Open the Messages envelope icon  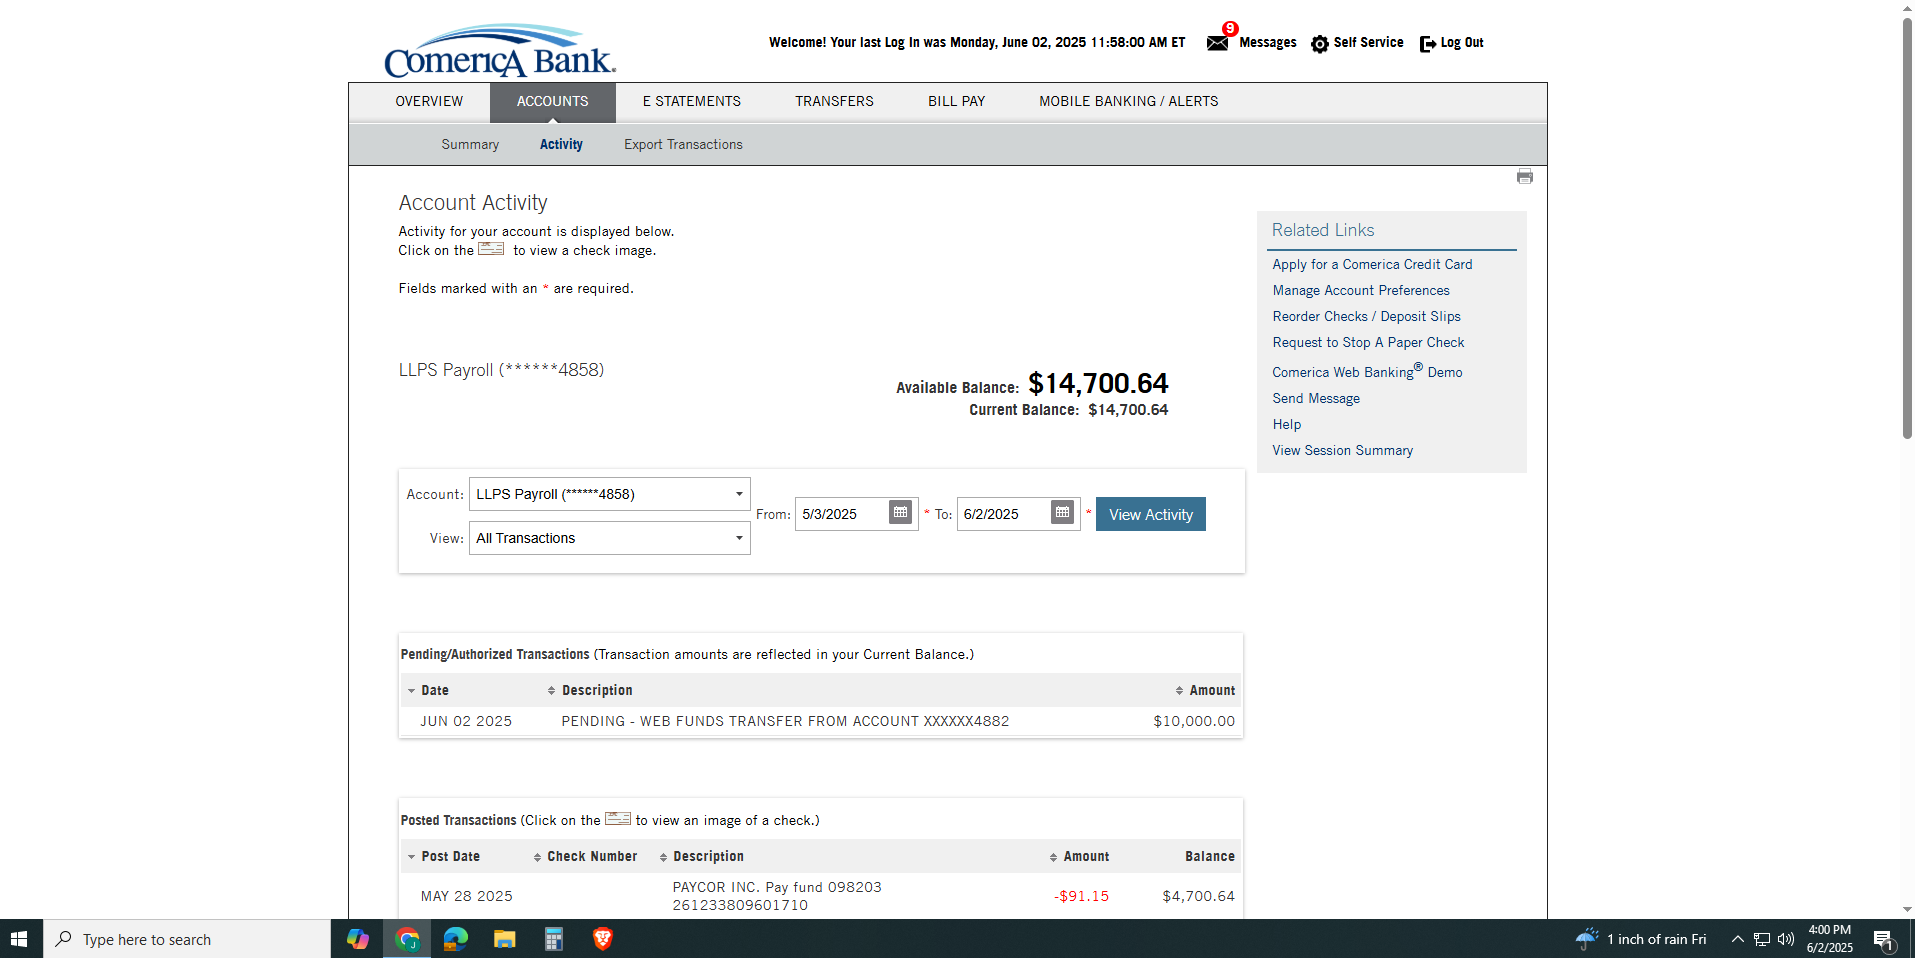pos(1217,43)
